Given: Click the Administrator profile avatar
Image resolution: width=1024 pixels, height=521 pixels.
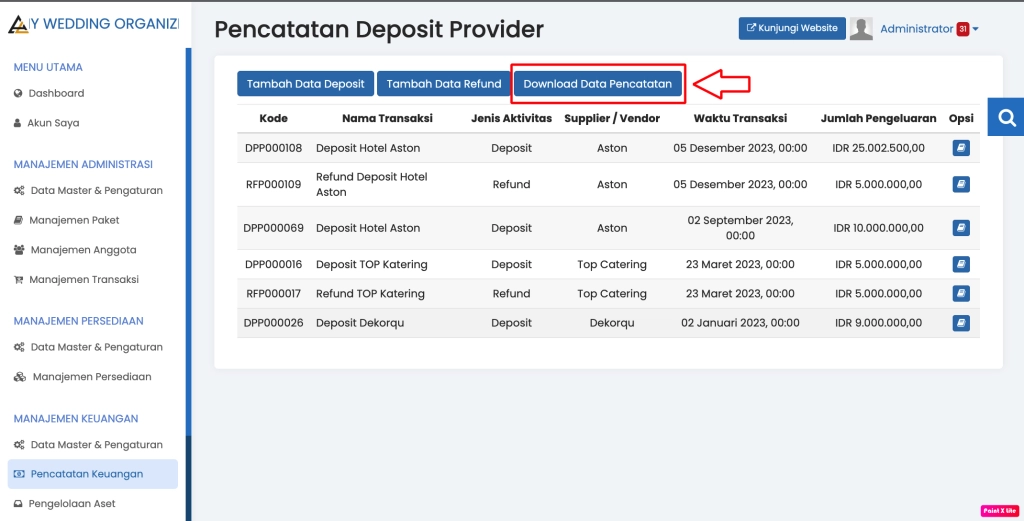Looking at the screenshot, I should point(861,29).
